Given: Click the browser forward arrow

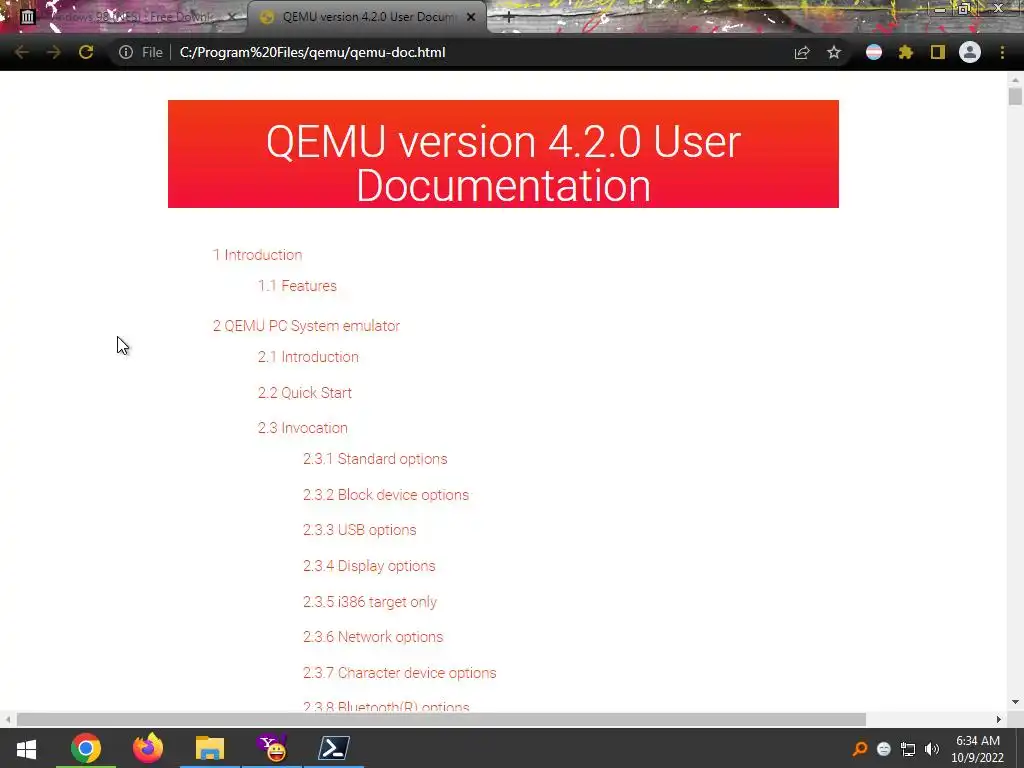Looking at the screenshot, I should point(54,52).
